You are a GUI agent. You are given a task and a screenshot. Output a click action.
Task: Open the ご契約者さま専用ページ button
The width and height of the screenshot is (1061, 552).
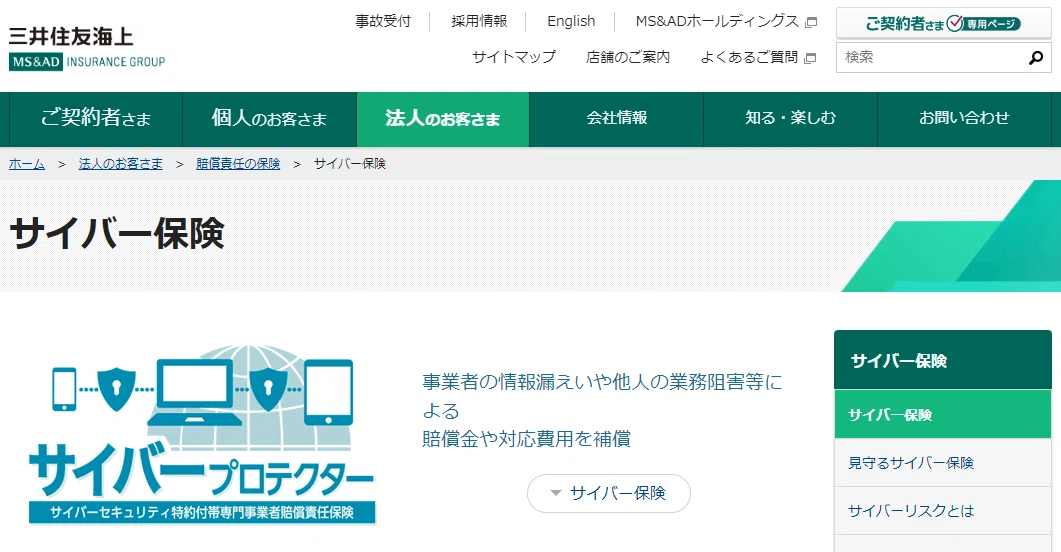(x=943, y=24)
